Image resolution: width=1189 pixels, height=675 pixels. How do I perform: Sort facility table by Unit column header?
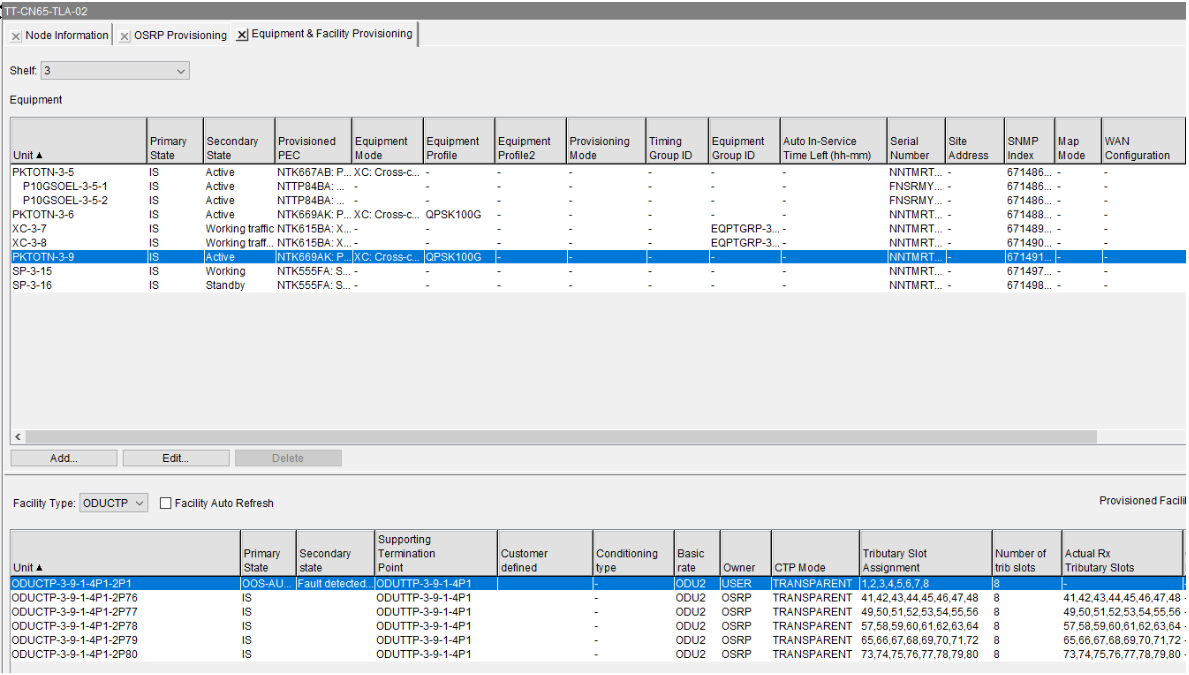125,554
